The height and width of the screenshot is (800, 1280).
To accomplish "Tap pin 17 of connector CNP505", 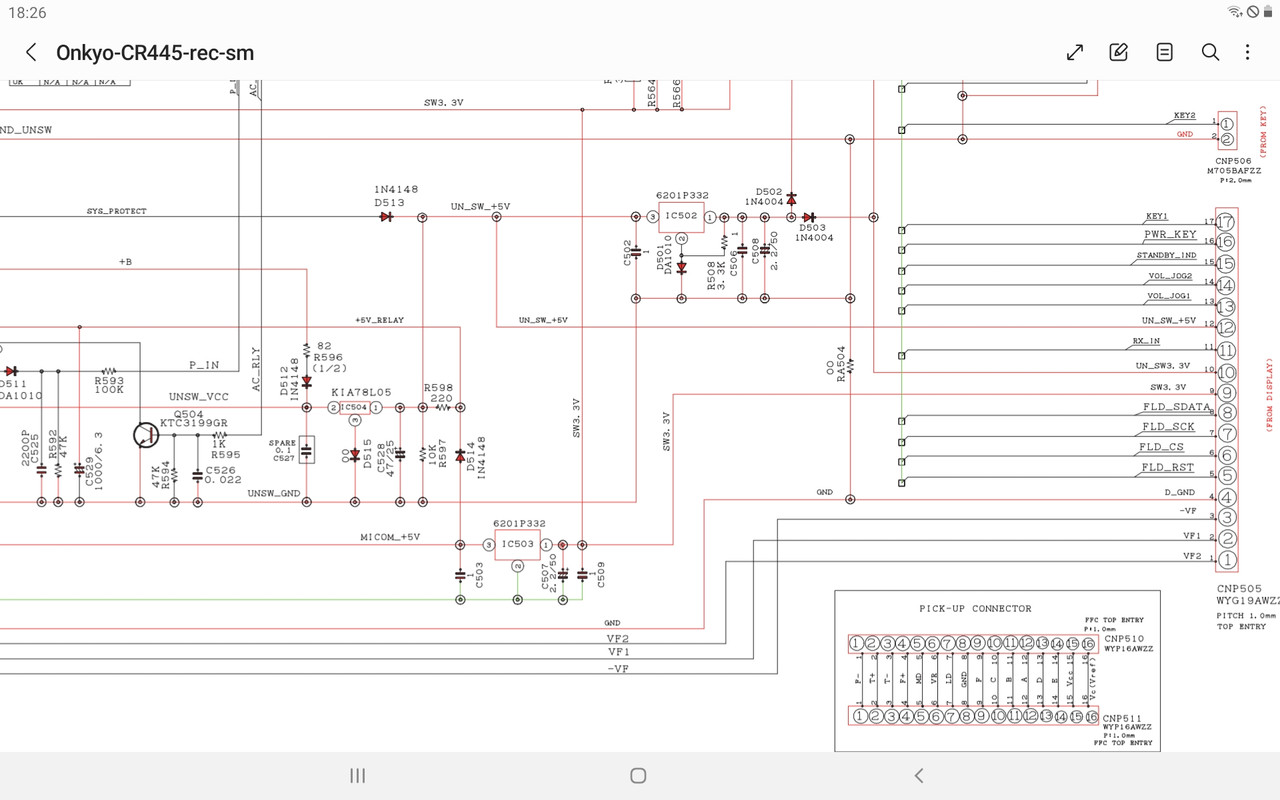I will coord(1226,223).
